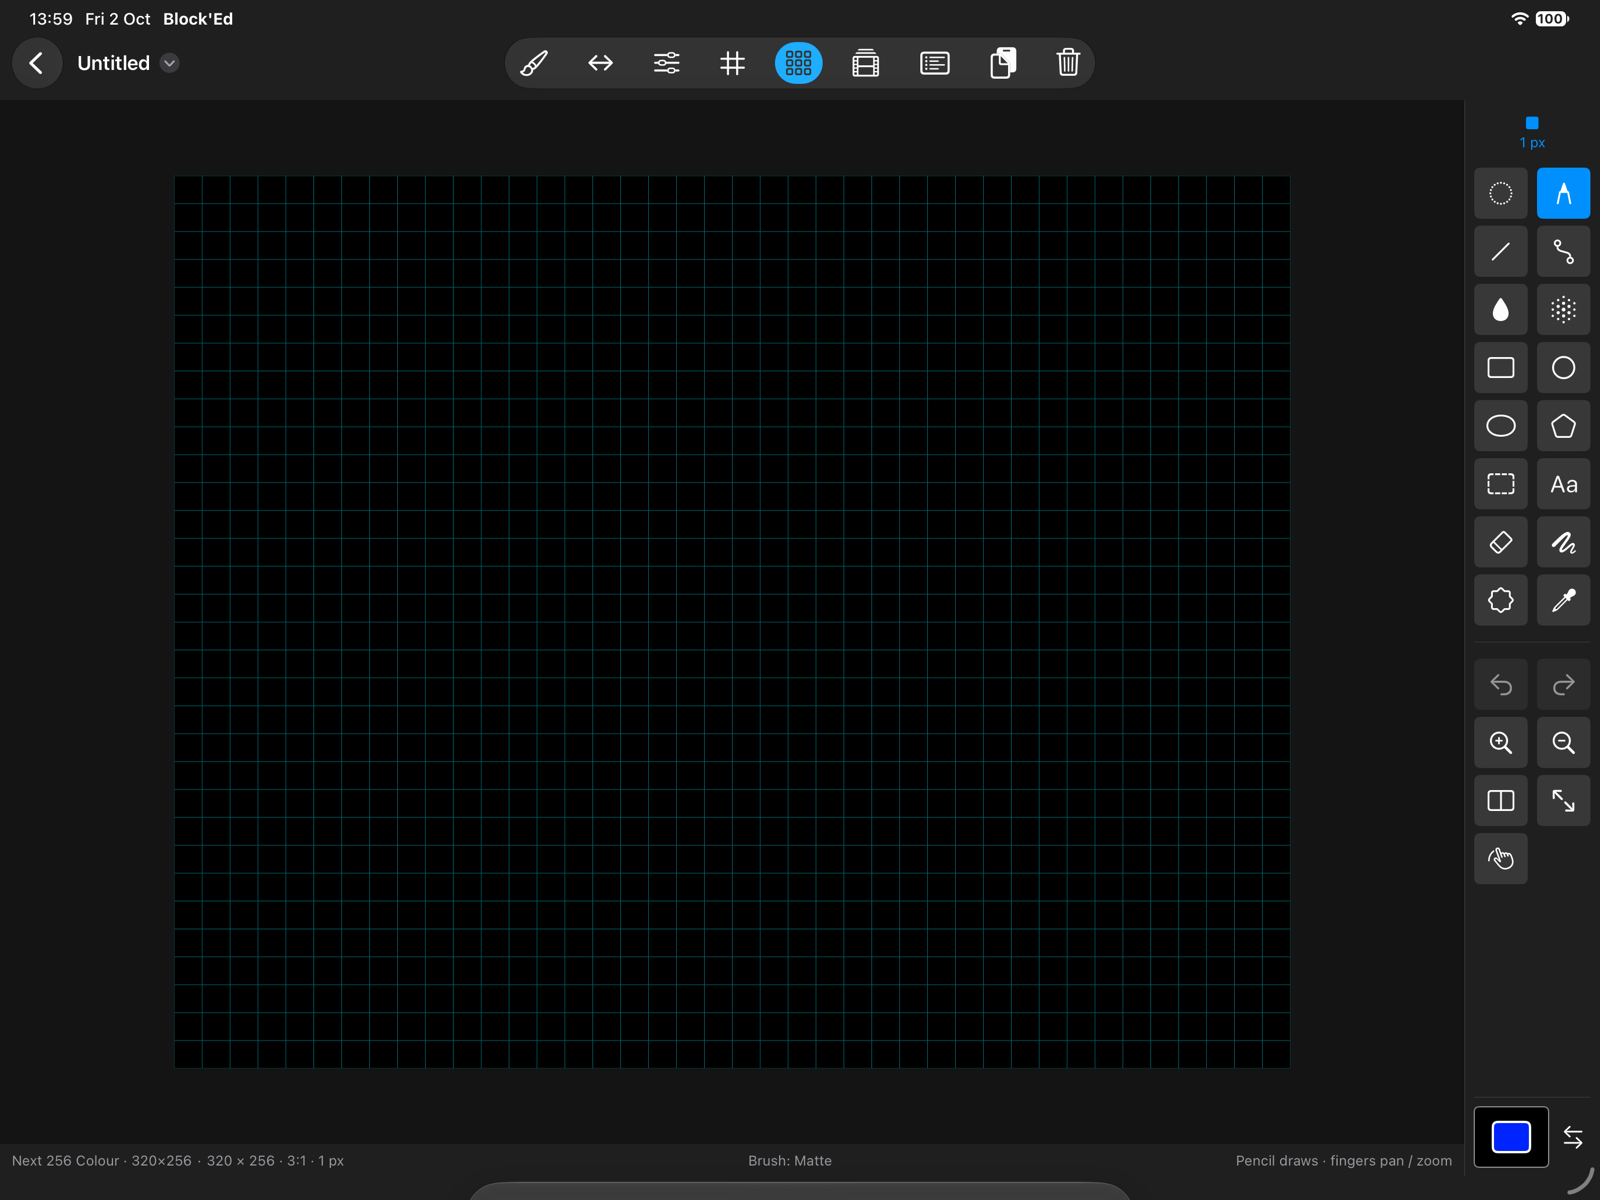Viewport: 1600px width, 1200px height.
Task: Open the text list panel icon
Action: point(935,63)
